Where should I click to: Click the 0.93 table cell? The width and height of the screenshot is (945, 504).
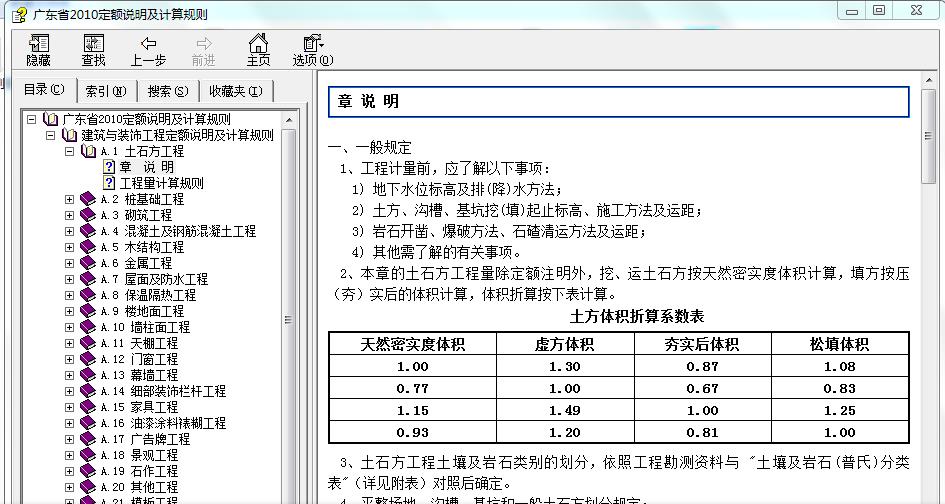click(x=412, y=432)
